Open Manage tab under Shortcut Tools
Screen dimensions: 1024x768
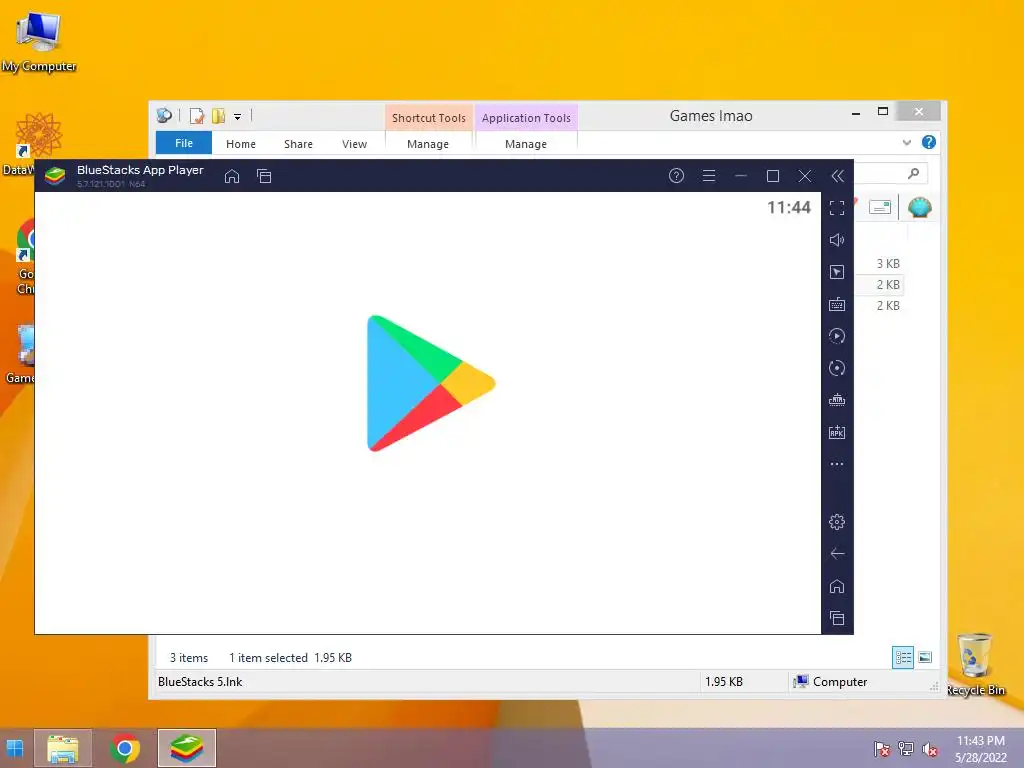coord(428,144)
